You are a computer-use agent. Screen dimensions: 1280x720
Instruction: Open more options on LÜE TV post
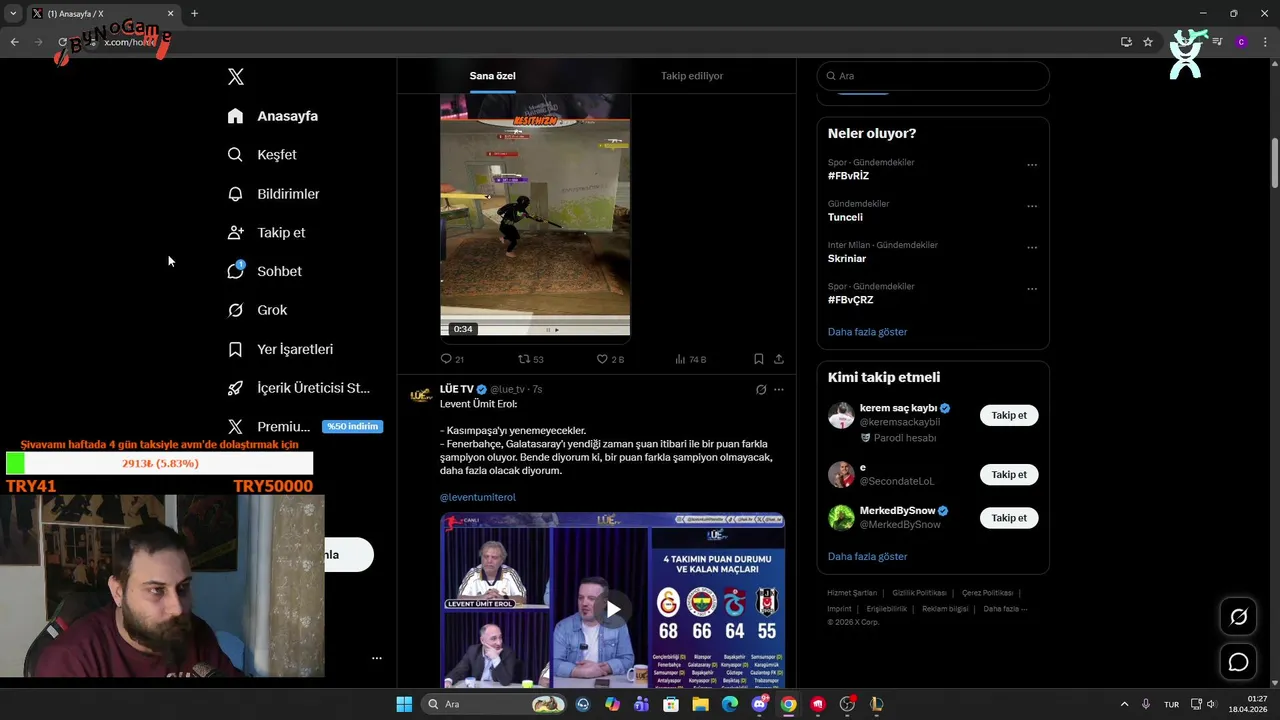[779, 390]
